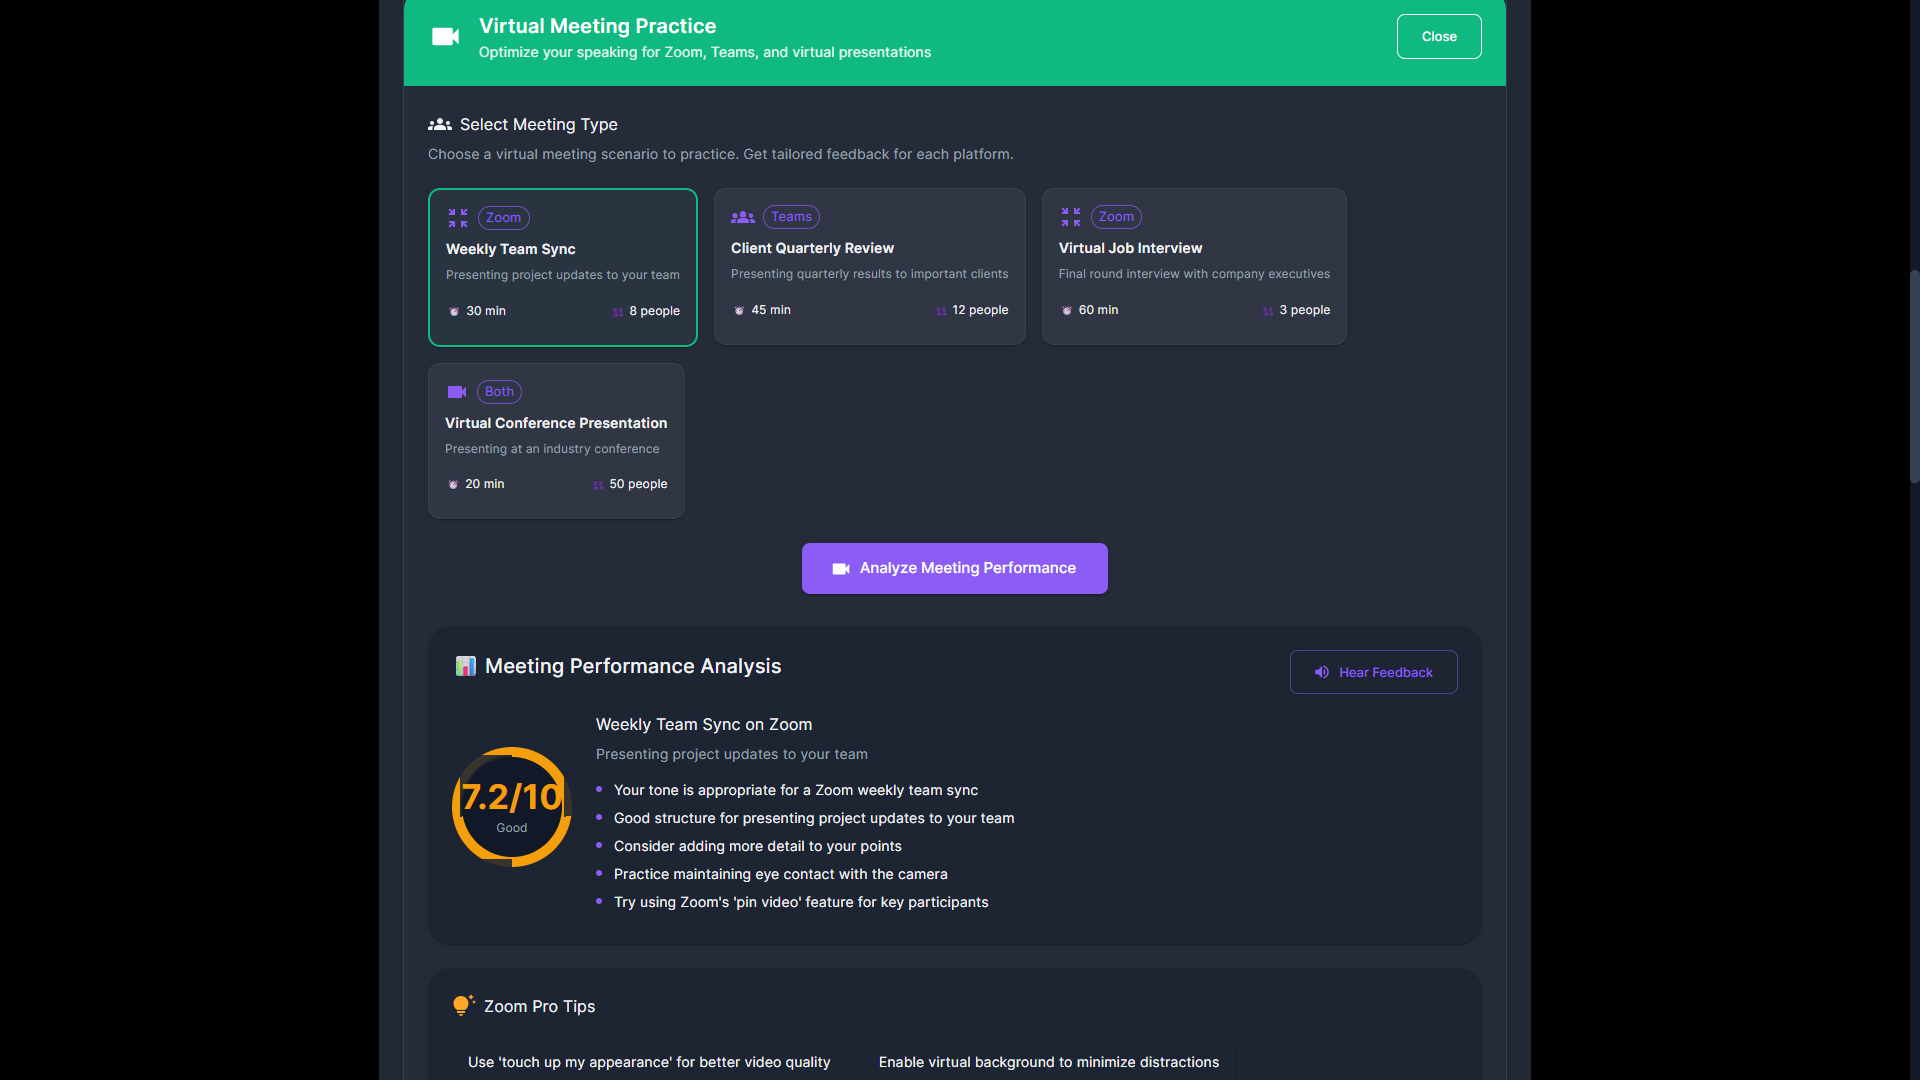Click the page's vertical scrollbar thumb
1920x1080 pixels.
(1914, 376)
